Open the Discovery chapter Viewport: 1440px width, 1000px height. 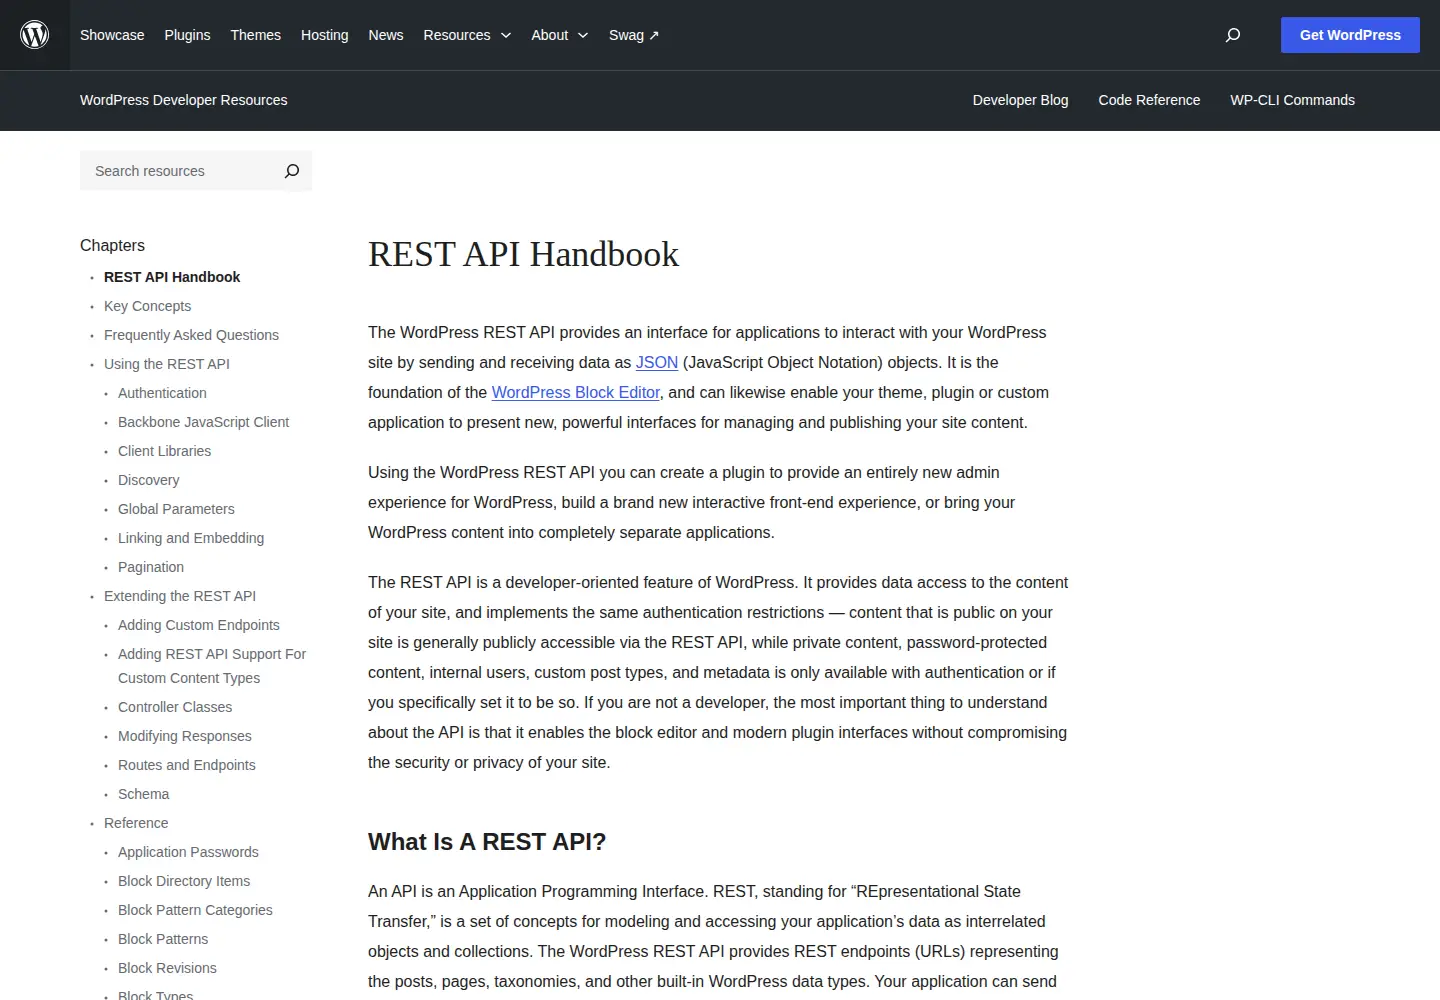[x=148, y=480]
